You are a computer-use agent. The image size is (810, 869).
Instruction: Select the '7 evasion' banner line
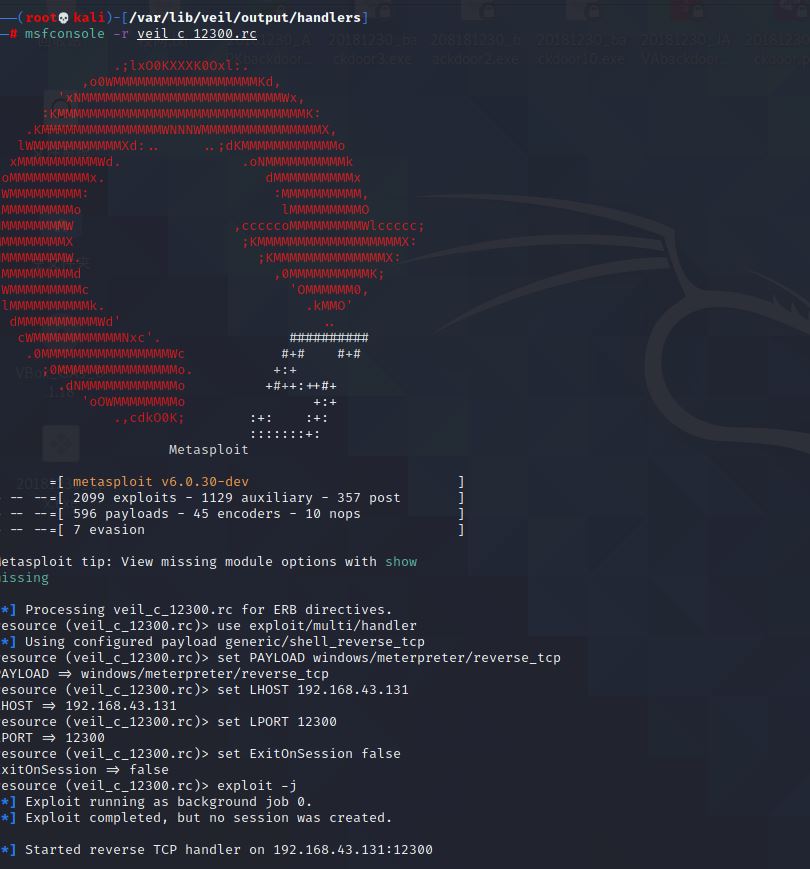click(109, 530)
